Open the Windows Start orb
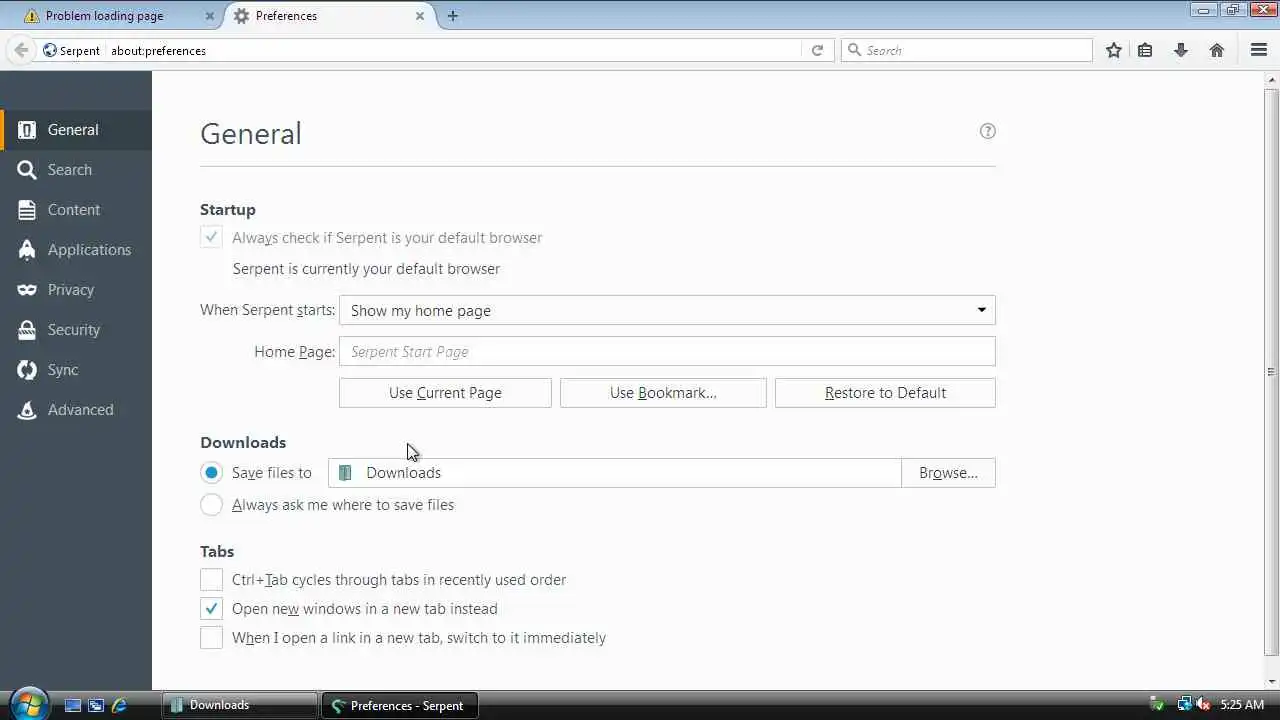Screen dimensions: 1280x720 click(28, 704)
